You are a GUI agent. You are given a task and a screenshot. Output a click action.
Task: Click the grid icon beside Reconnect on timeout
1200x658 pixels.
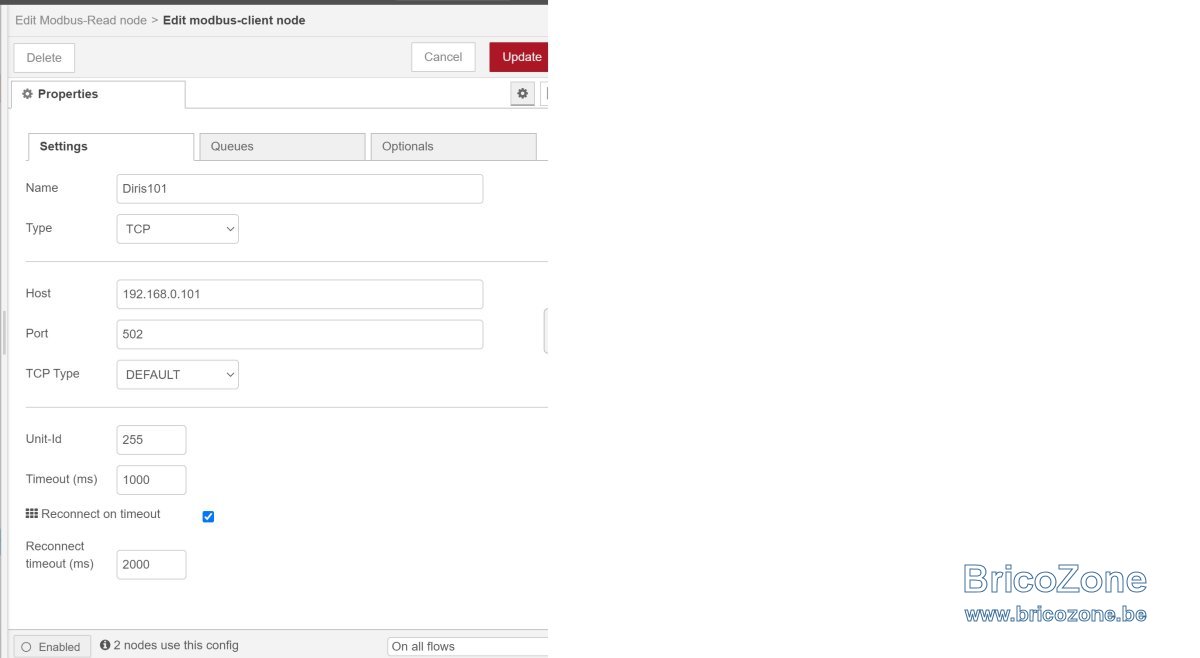pos(31,513)
